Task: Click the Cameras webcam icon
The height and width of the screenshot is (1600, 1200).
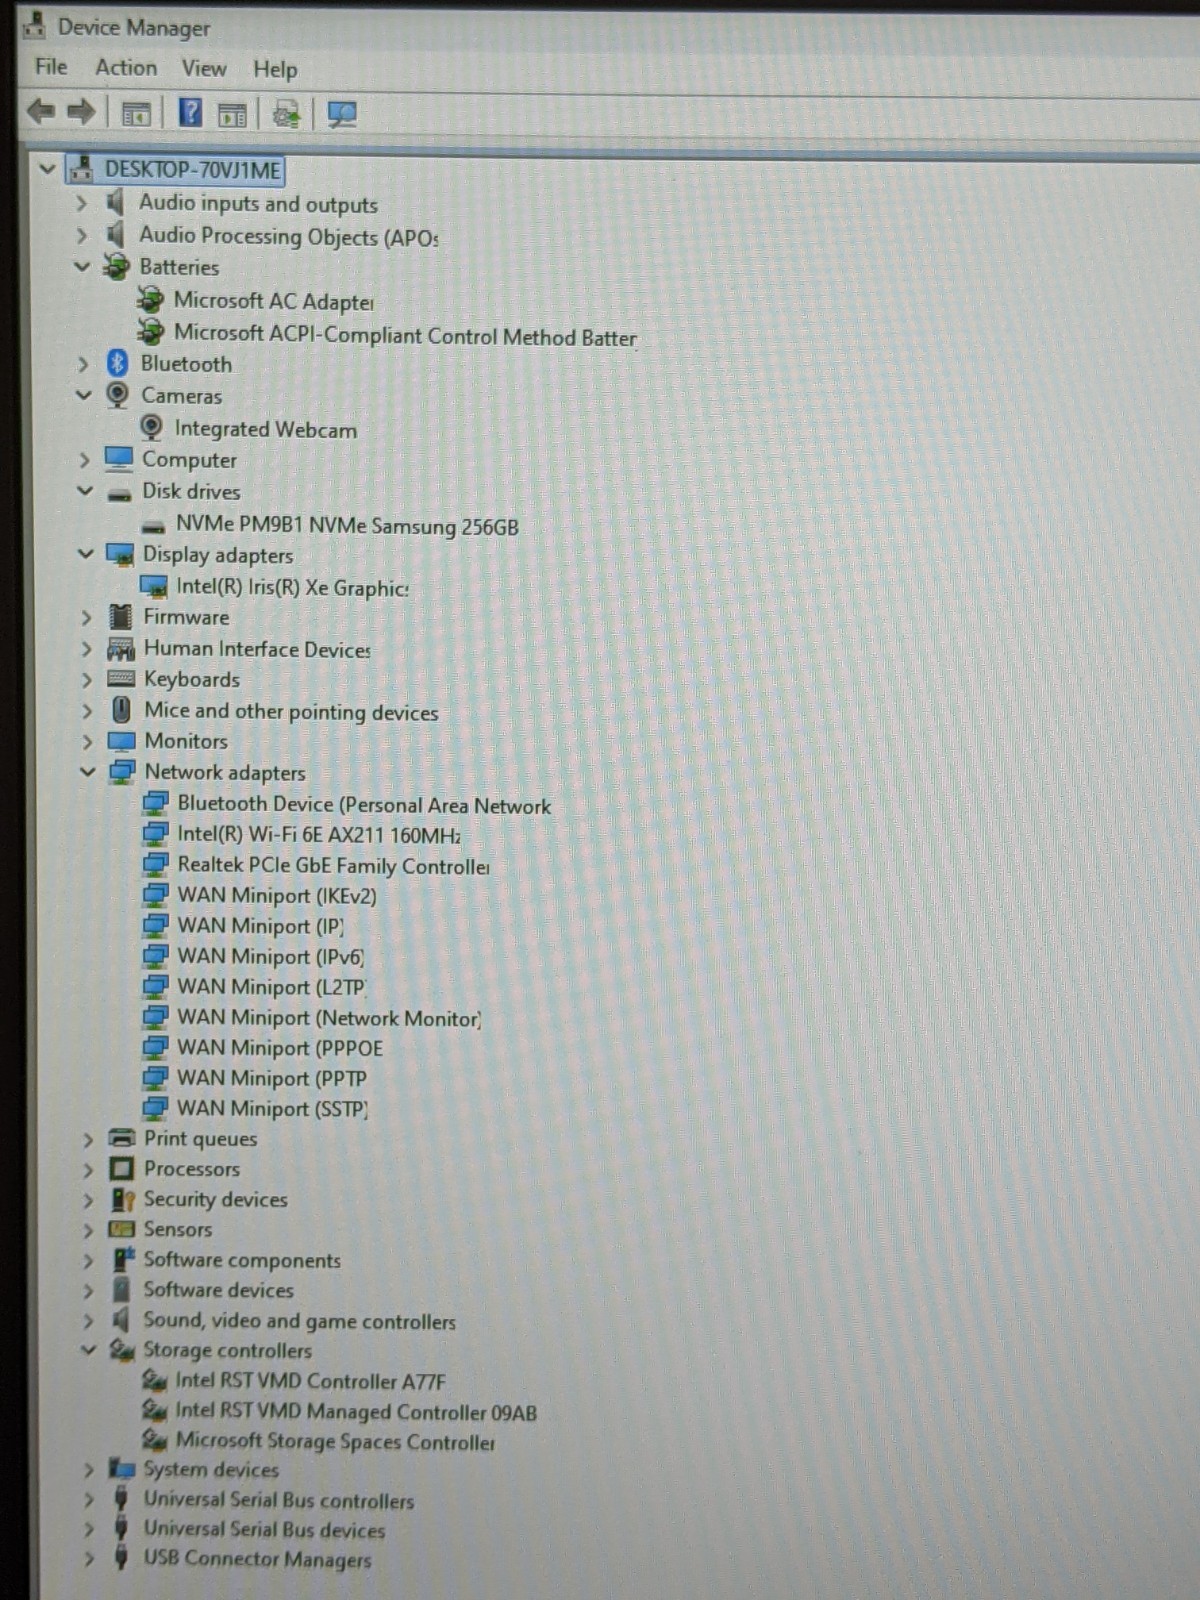Action: click(117, 395)
